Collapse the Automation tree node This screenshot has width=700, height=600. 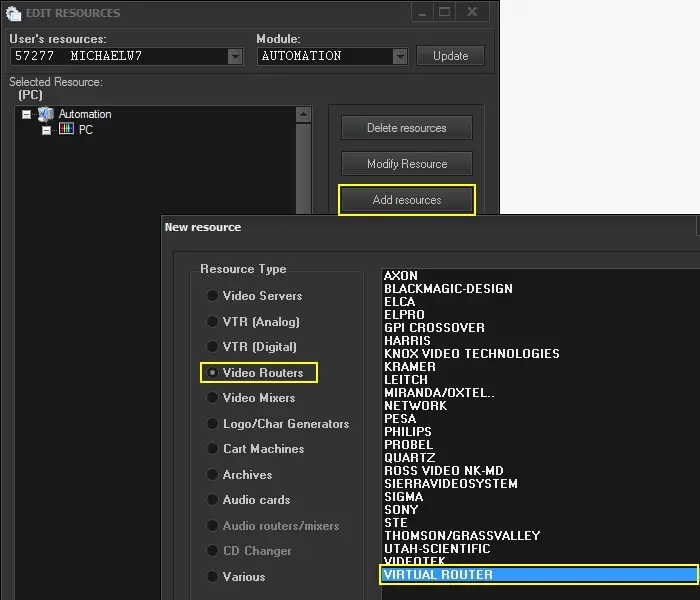(x=27, y=114)
